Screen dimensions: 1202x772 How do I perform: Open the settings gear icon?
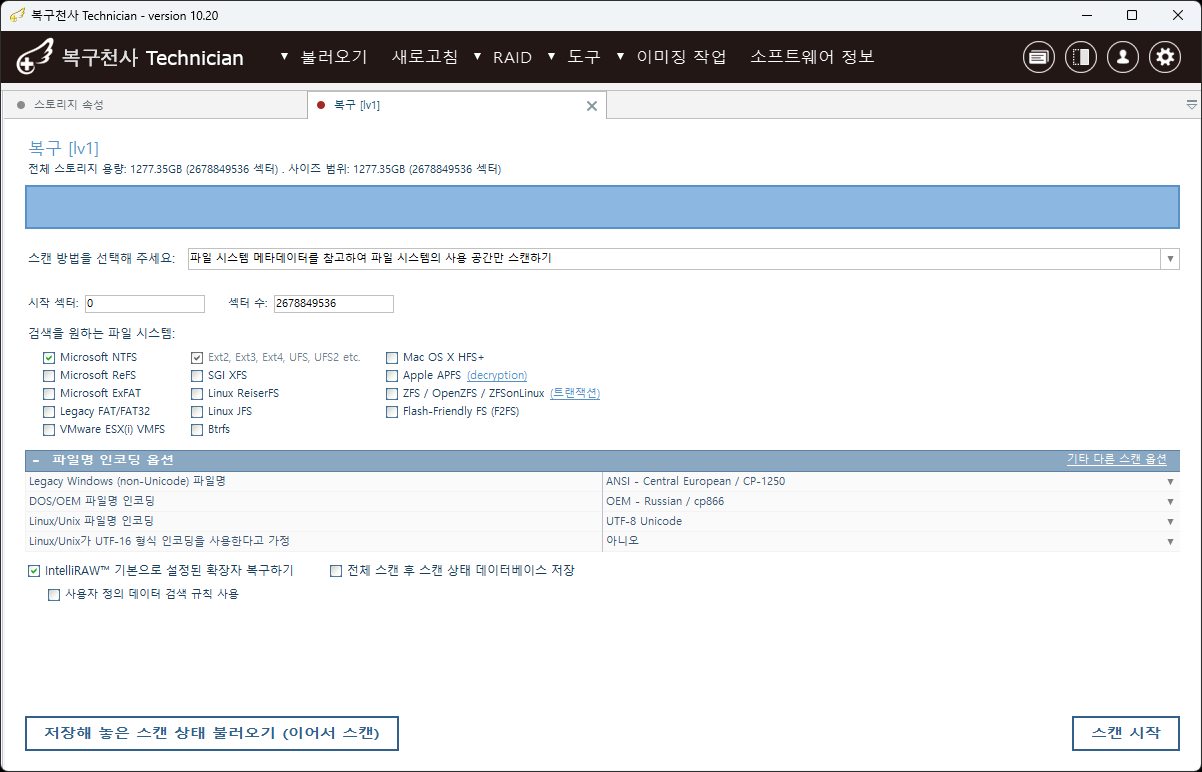(1165, 57)
